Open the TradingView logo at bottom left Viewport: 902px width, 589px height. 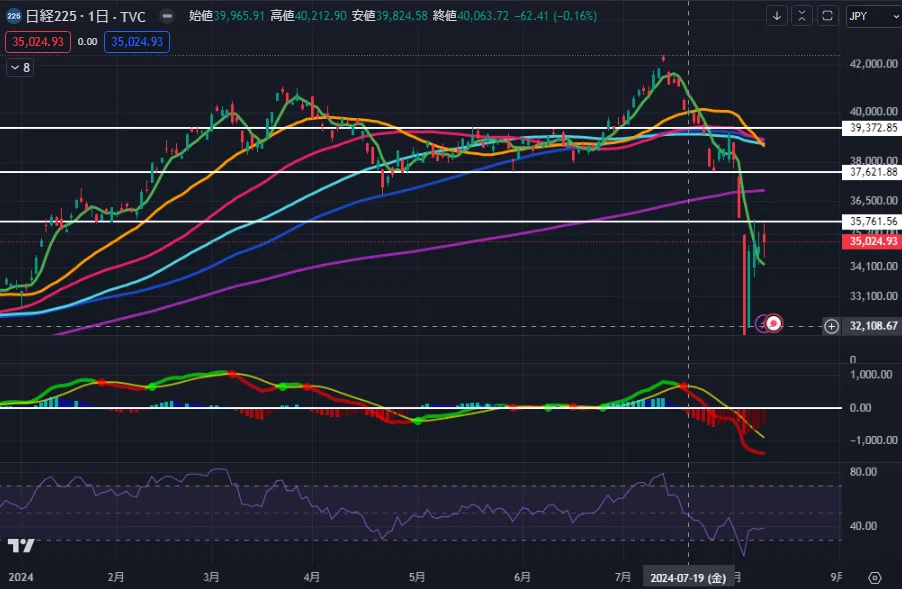tap(21, 545)
